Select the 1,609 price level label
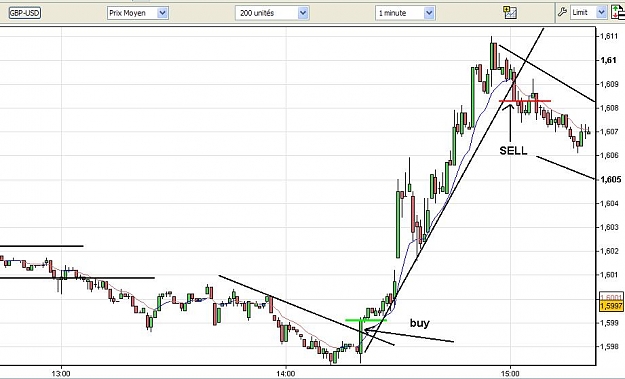The width and height of the screenshot is (625, 379). pyautogui.click(x=609, y=84)
